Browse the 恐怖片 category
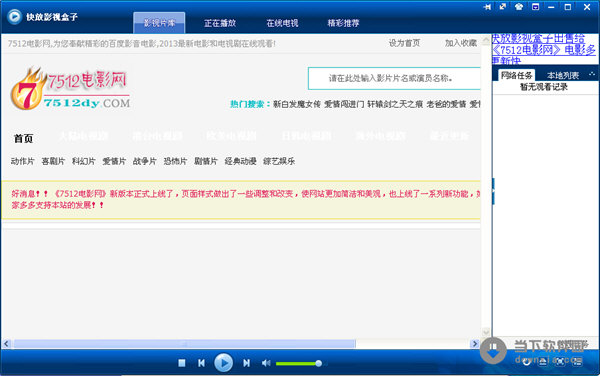 (175, 161)
